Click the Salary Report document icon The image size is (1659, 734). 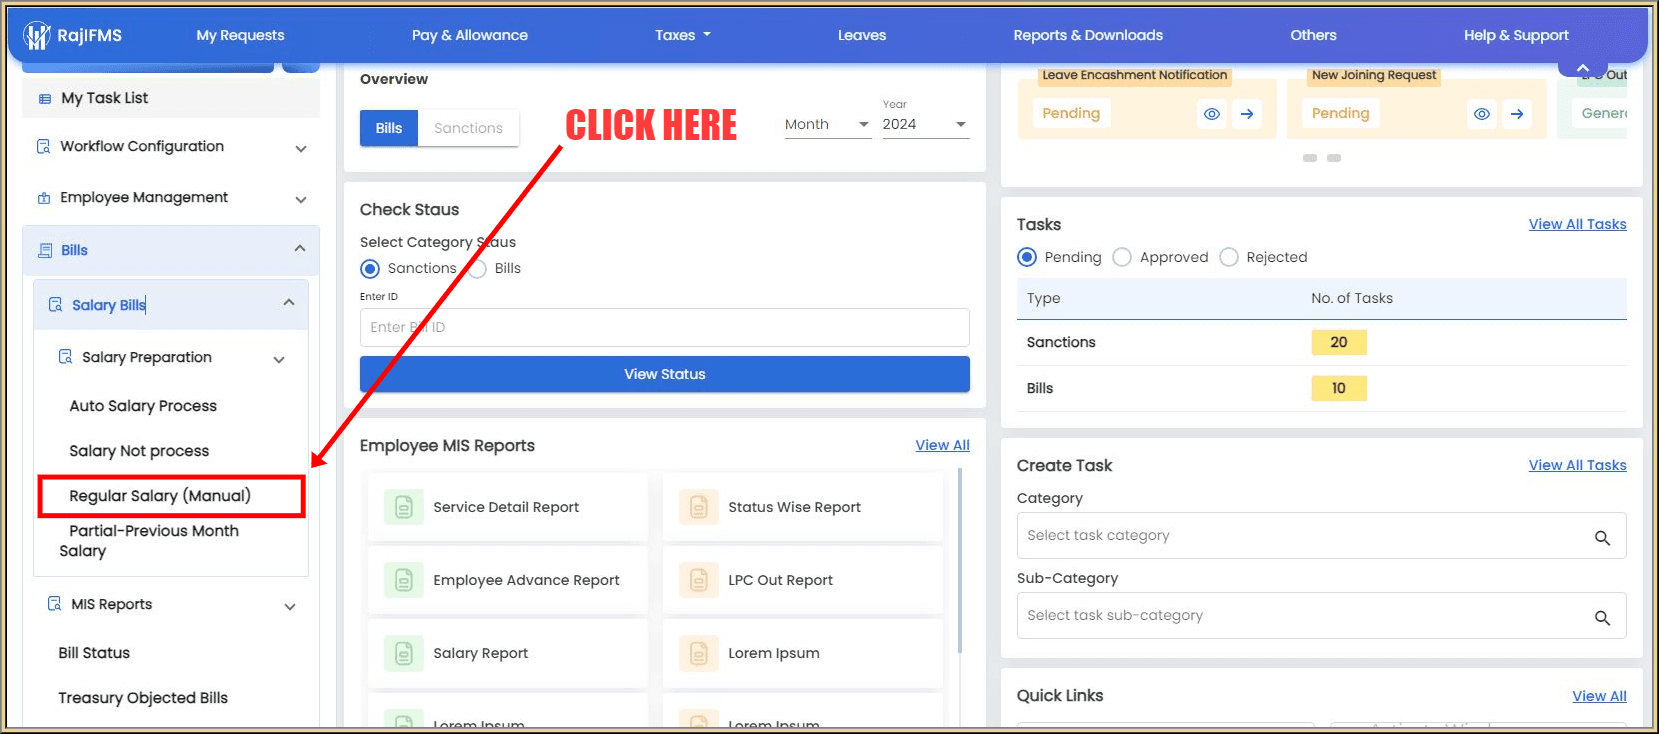(404, 653)
